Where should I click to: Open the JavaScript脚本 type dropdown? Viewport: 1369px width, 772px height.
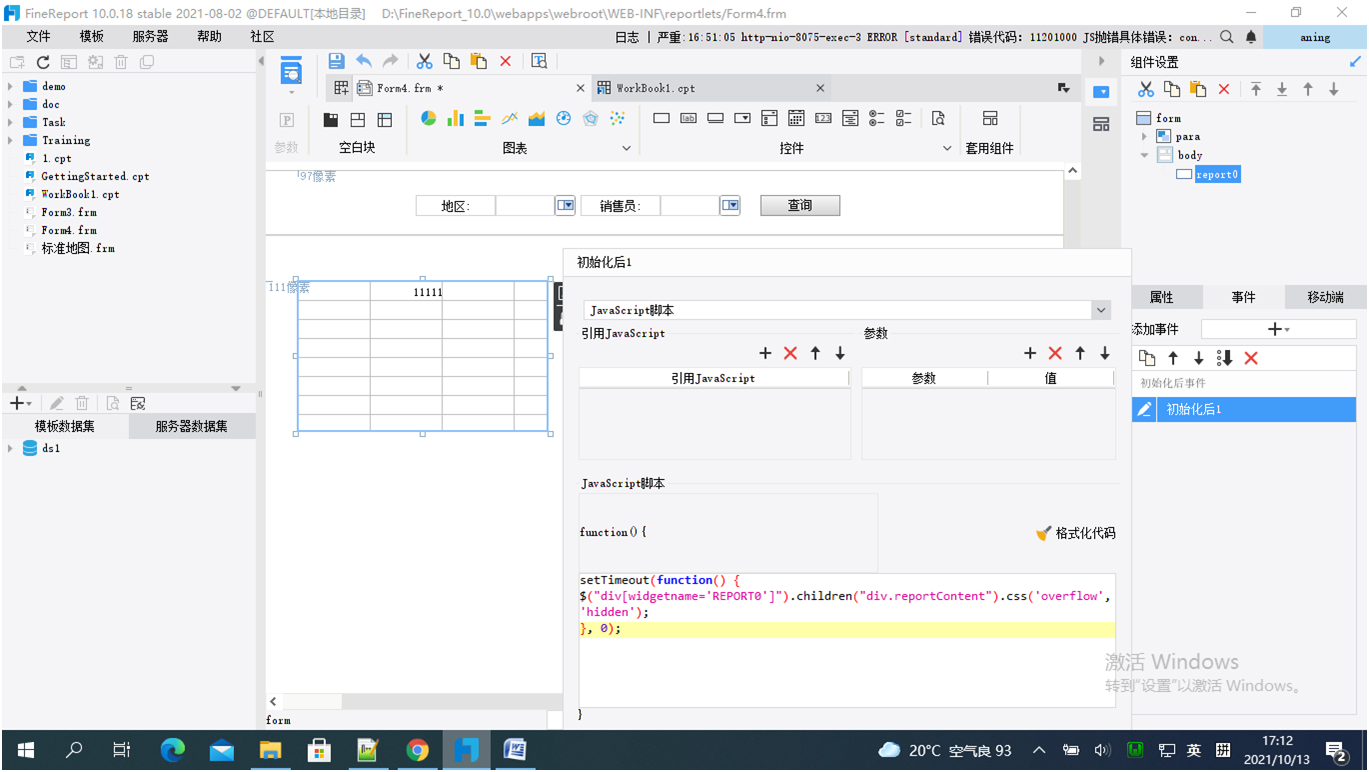(1101, 310)
